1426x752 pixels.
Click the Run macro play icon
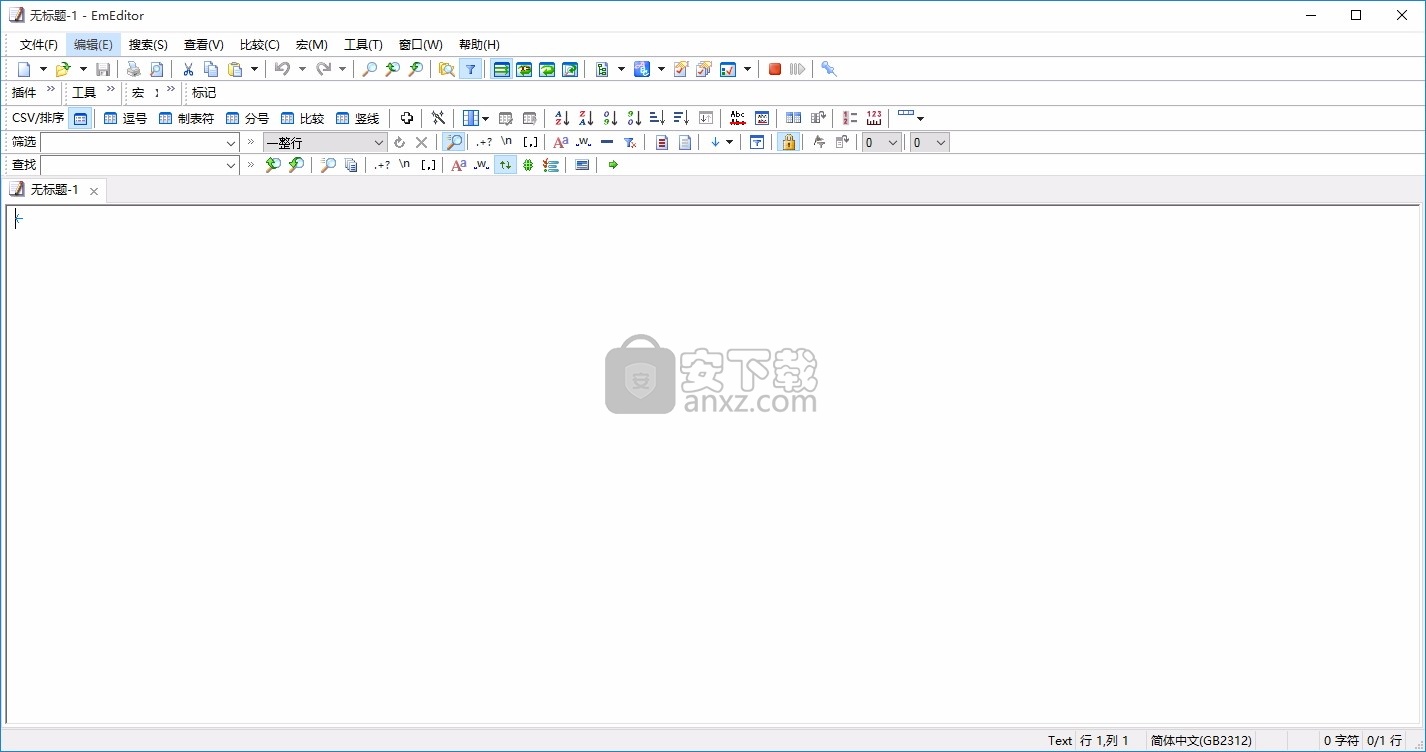[797, 69]
